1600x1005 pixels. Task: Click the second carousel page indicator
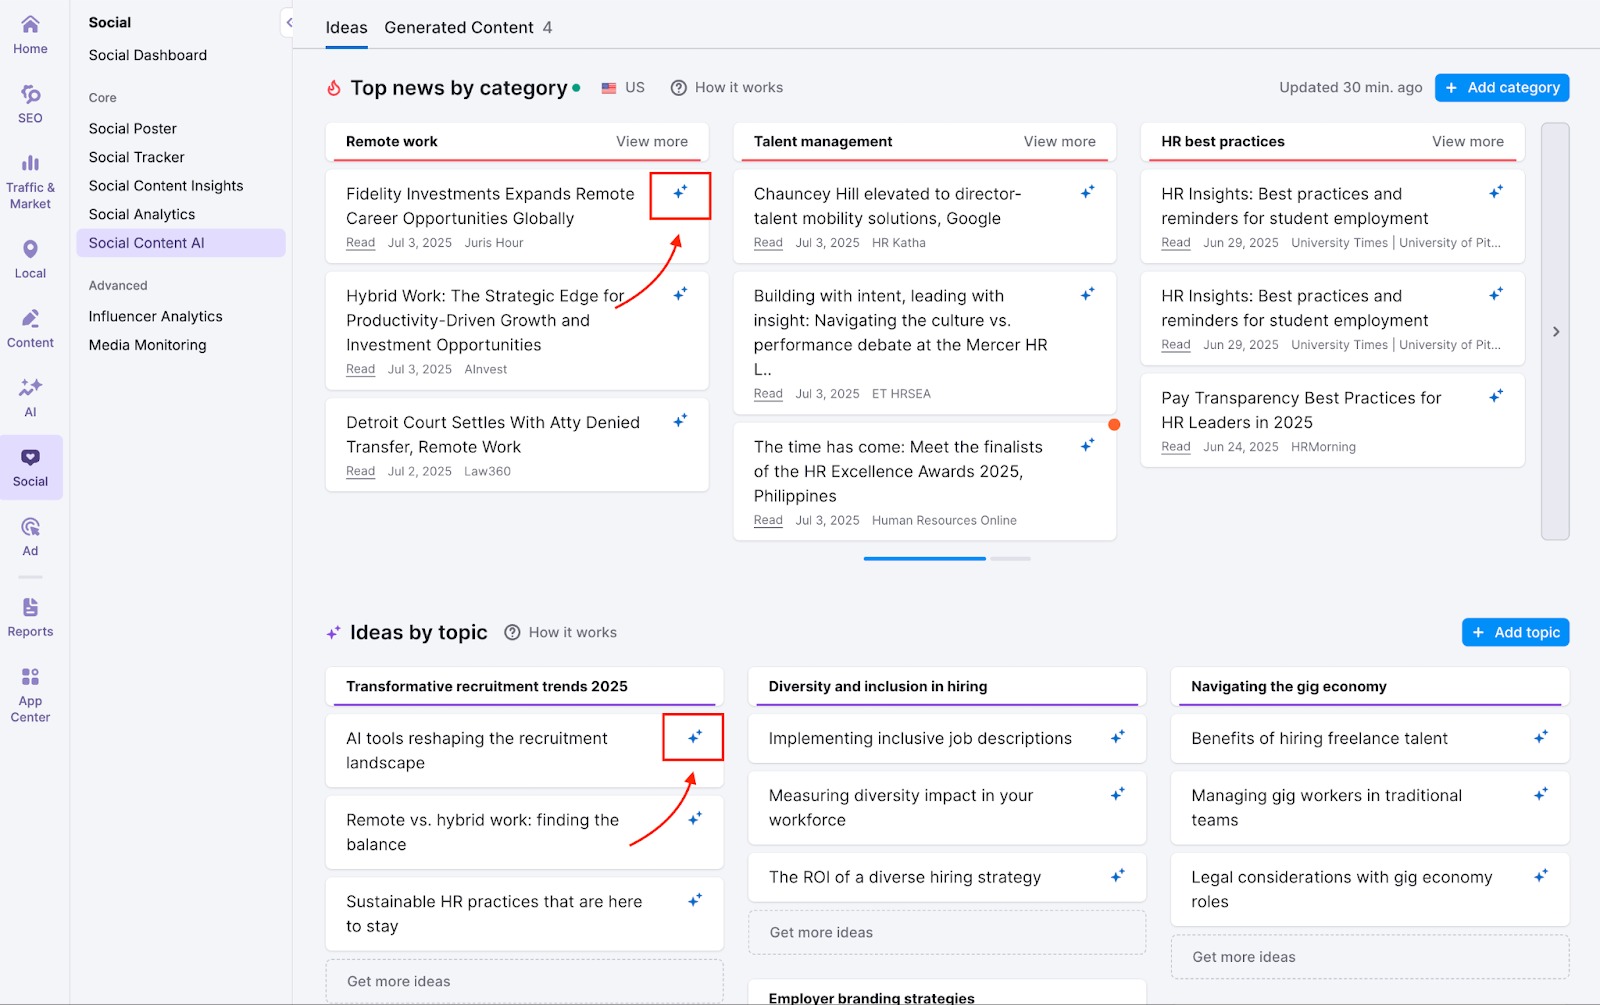[x=1010, y=558]
